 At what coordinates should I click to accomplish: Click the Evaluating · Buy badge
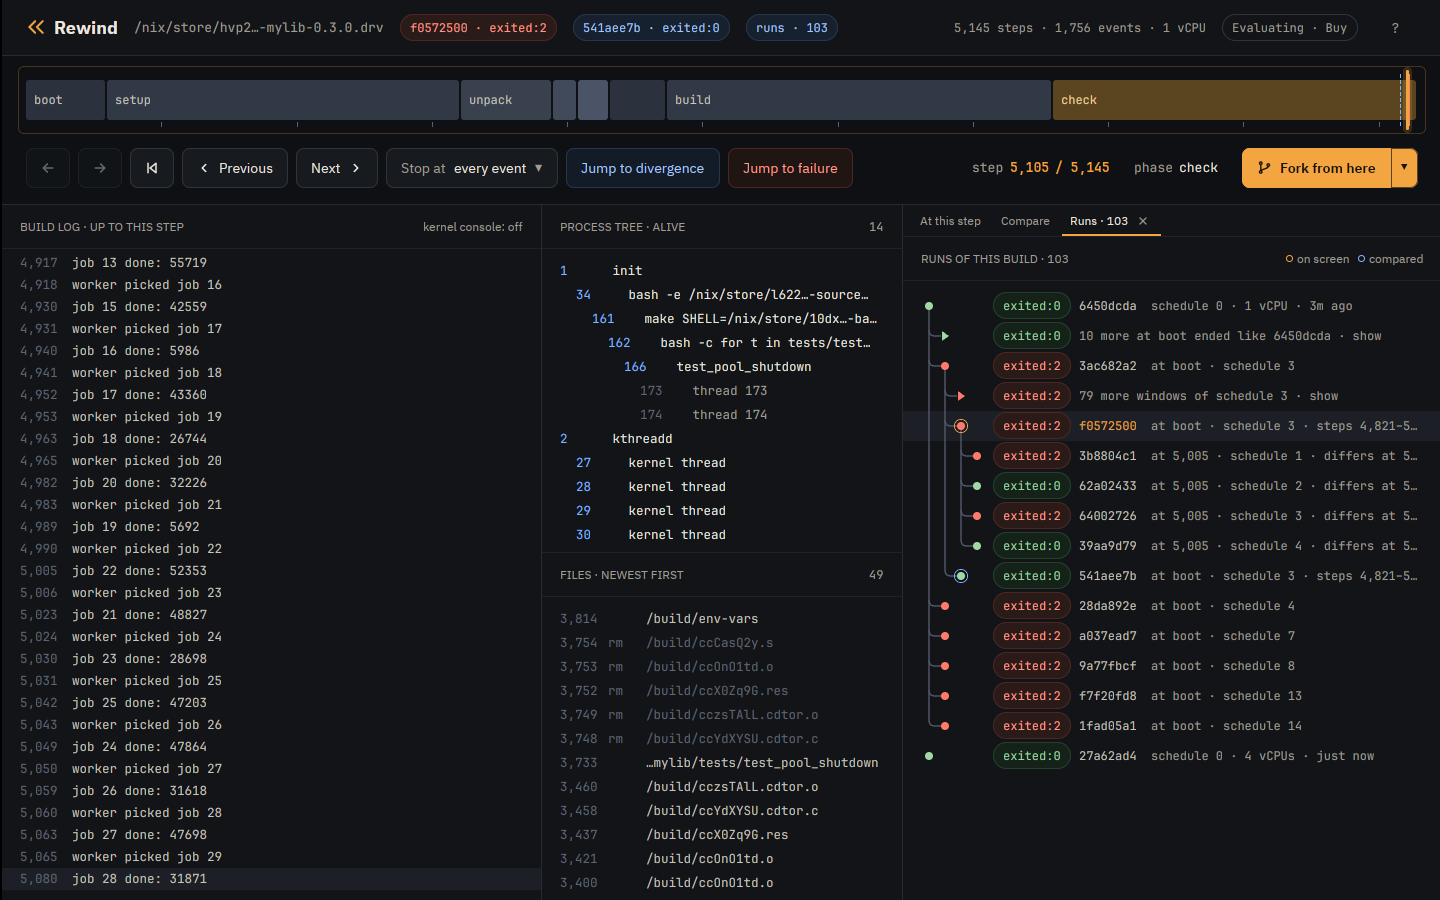click(1289, 28)
